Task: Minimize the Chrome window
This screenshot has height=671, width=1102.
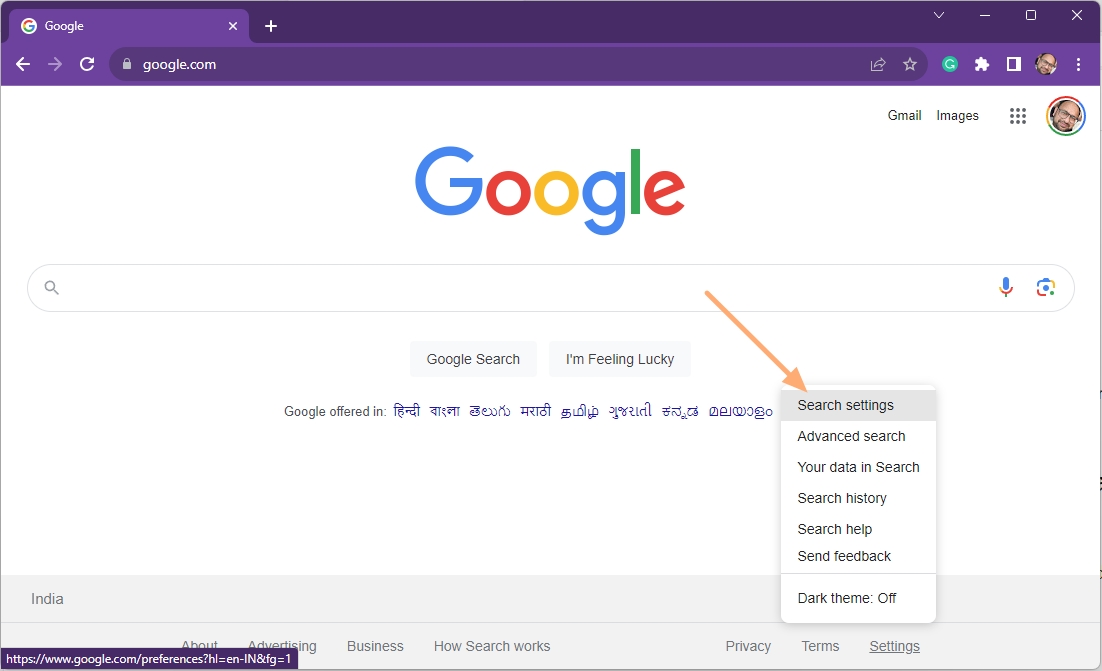Action: click(x=985, y=15)
